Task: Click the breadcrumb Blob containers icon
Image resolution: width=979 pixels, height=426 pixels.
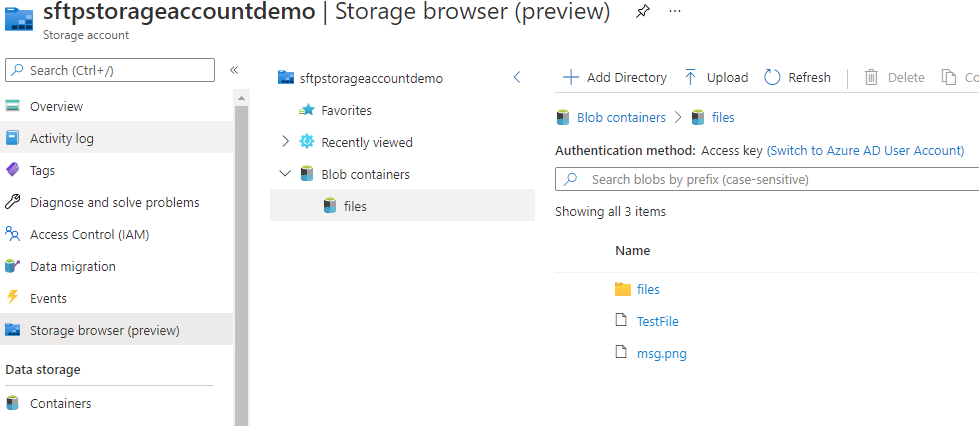Action: (563, 117)
